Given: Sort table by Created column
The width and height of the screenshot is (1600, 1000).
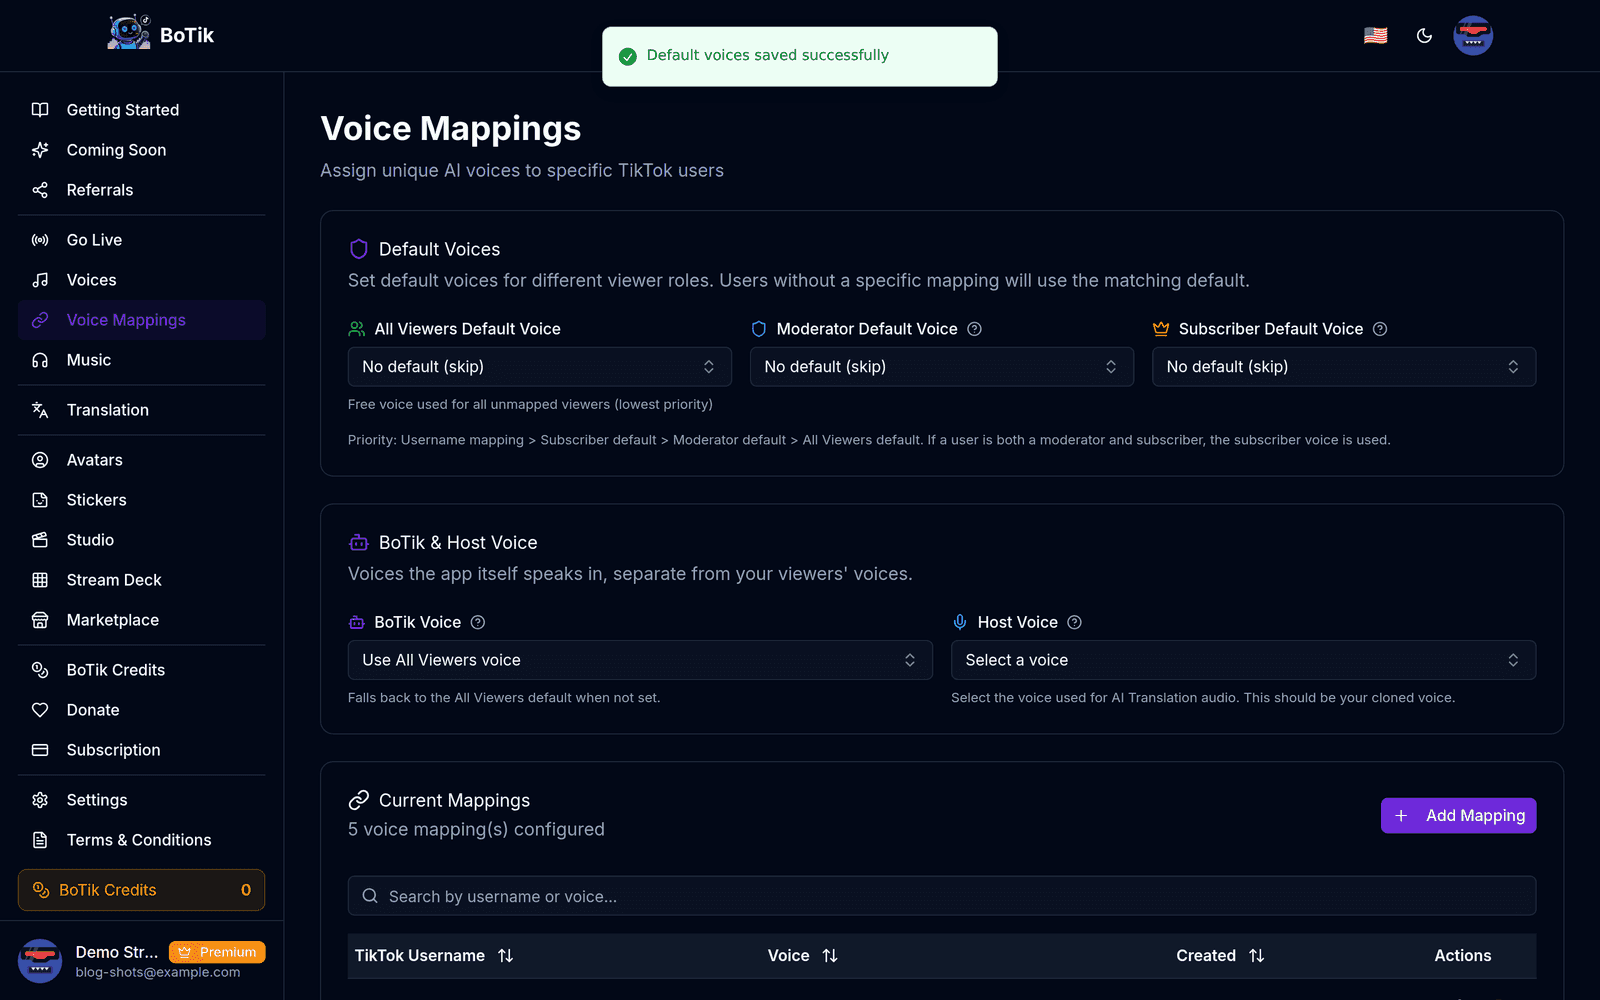Looking at the screenshot, I should [x=1221, y=956].
